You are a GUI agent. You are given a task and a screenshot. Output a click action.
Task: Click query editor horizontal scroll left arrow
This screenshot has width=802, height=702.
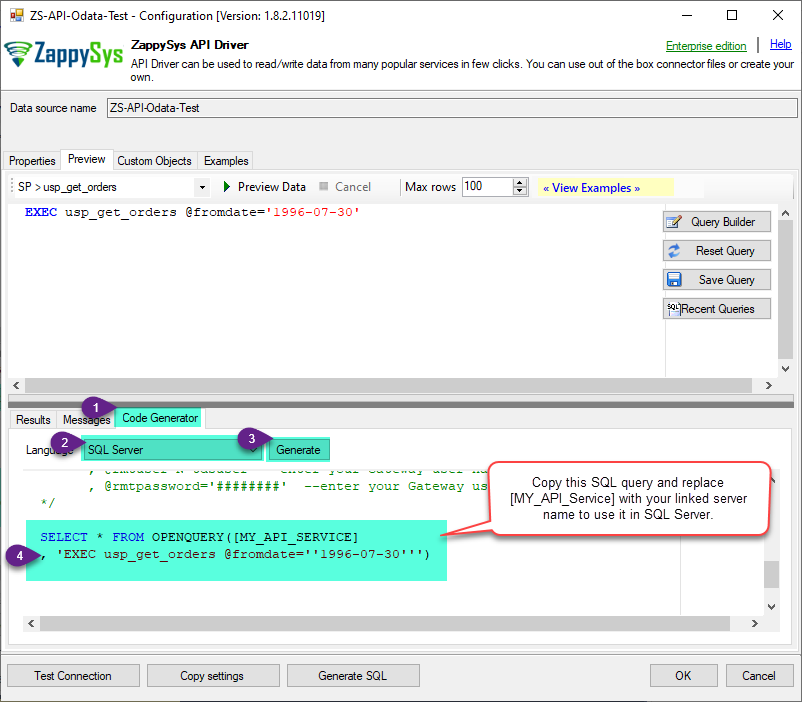pyautogui.click(x=16, y=385)
